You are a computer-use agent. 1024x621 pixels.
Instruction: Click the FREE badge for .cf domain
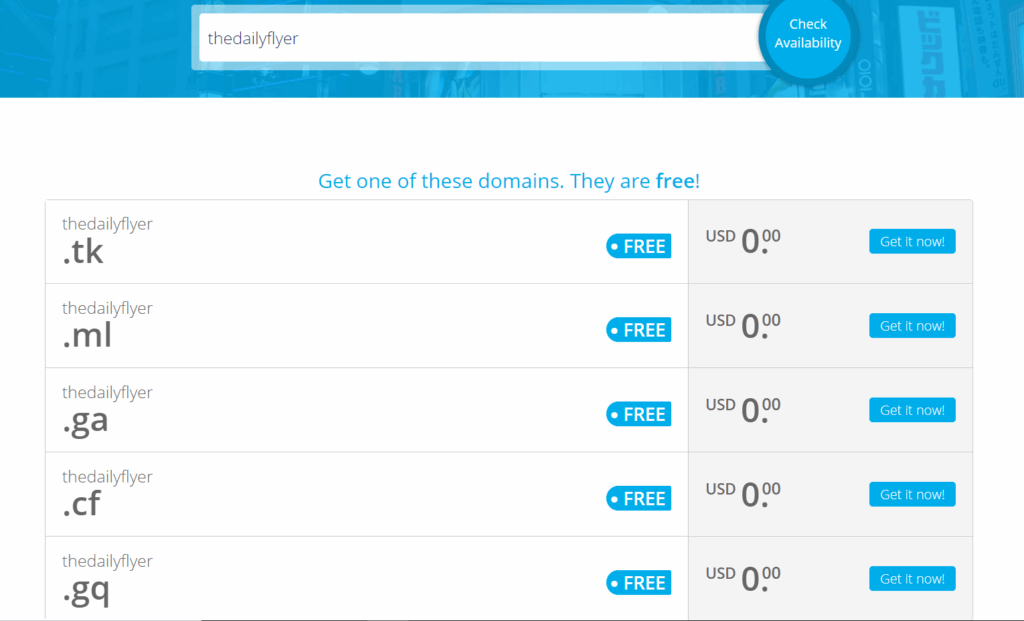pos(639,498)
